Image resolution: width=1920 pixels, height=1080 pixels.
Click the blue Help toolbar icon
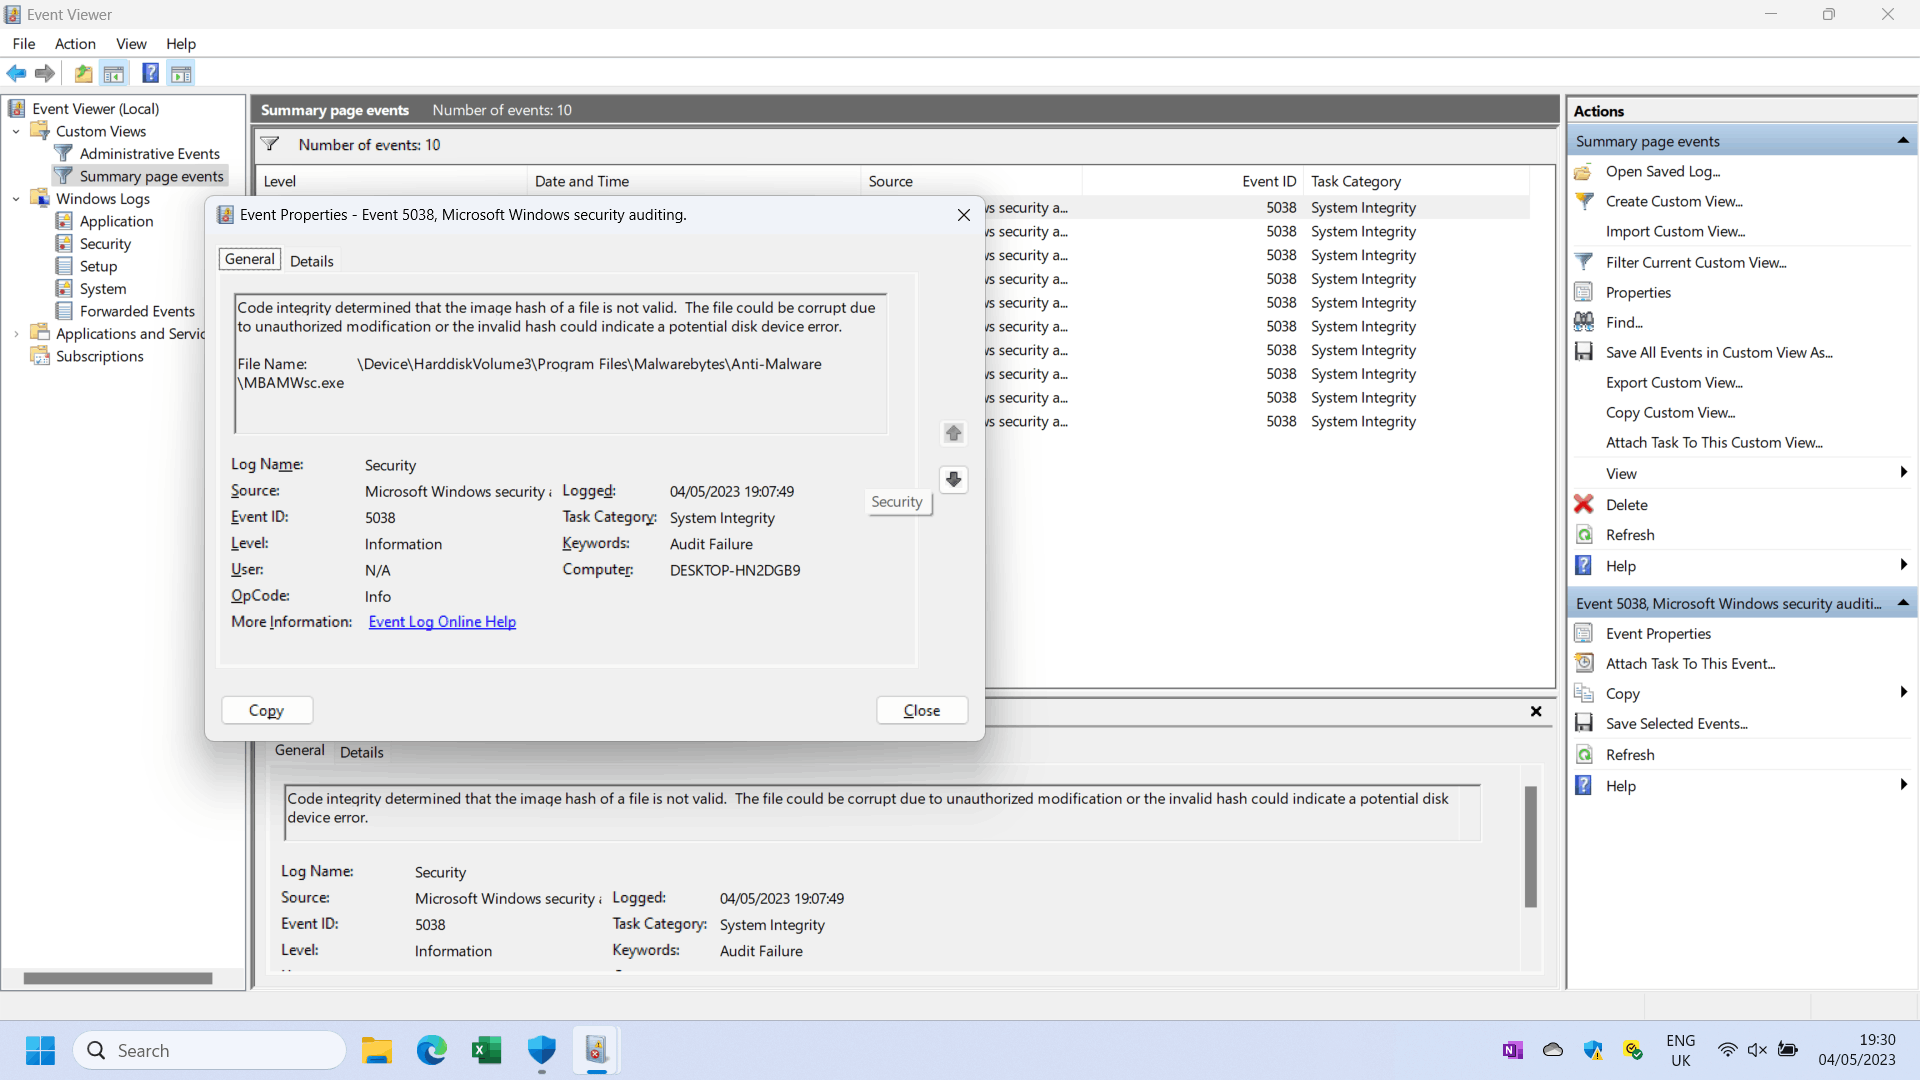pyautogui.click(x=150, y=74)
